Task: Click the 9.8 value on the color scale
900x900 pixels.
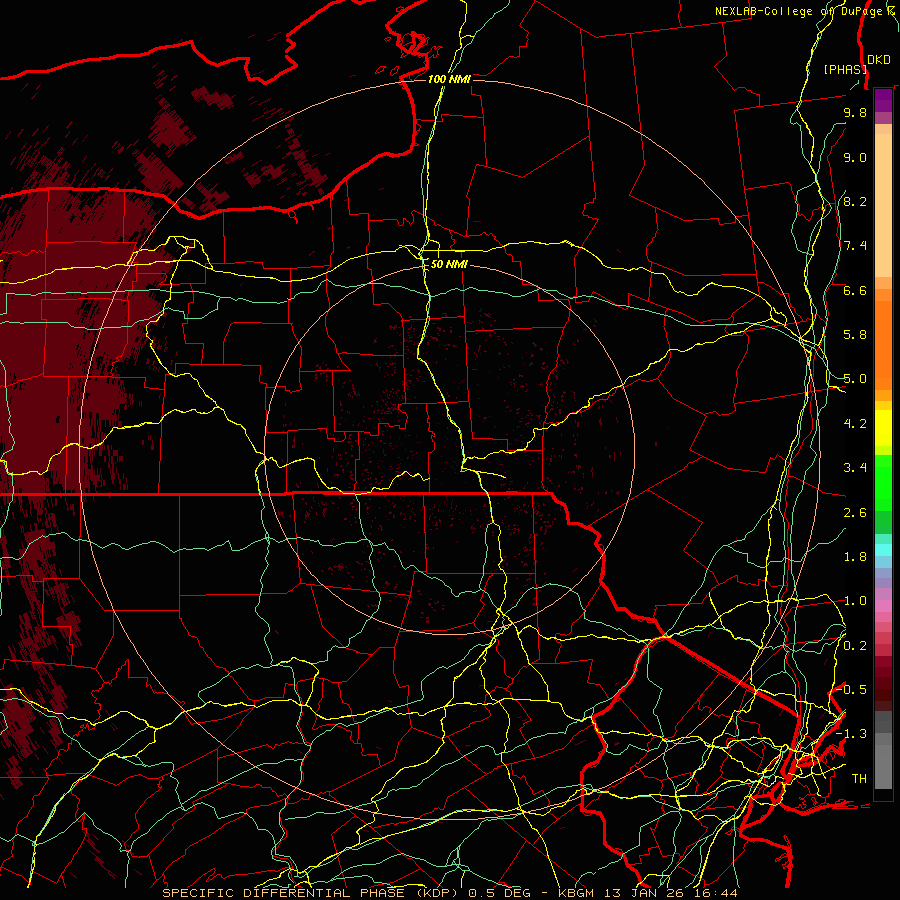Action: pyautogui.click(x=855, y=112)
